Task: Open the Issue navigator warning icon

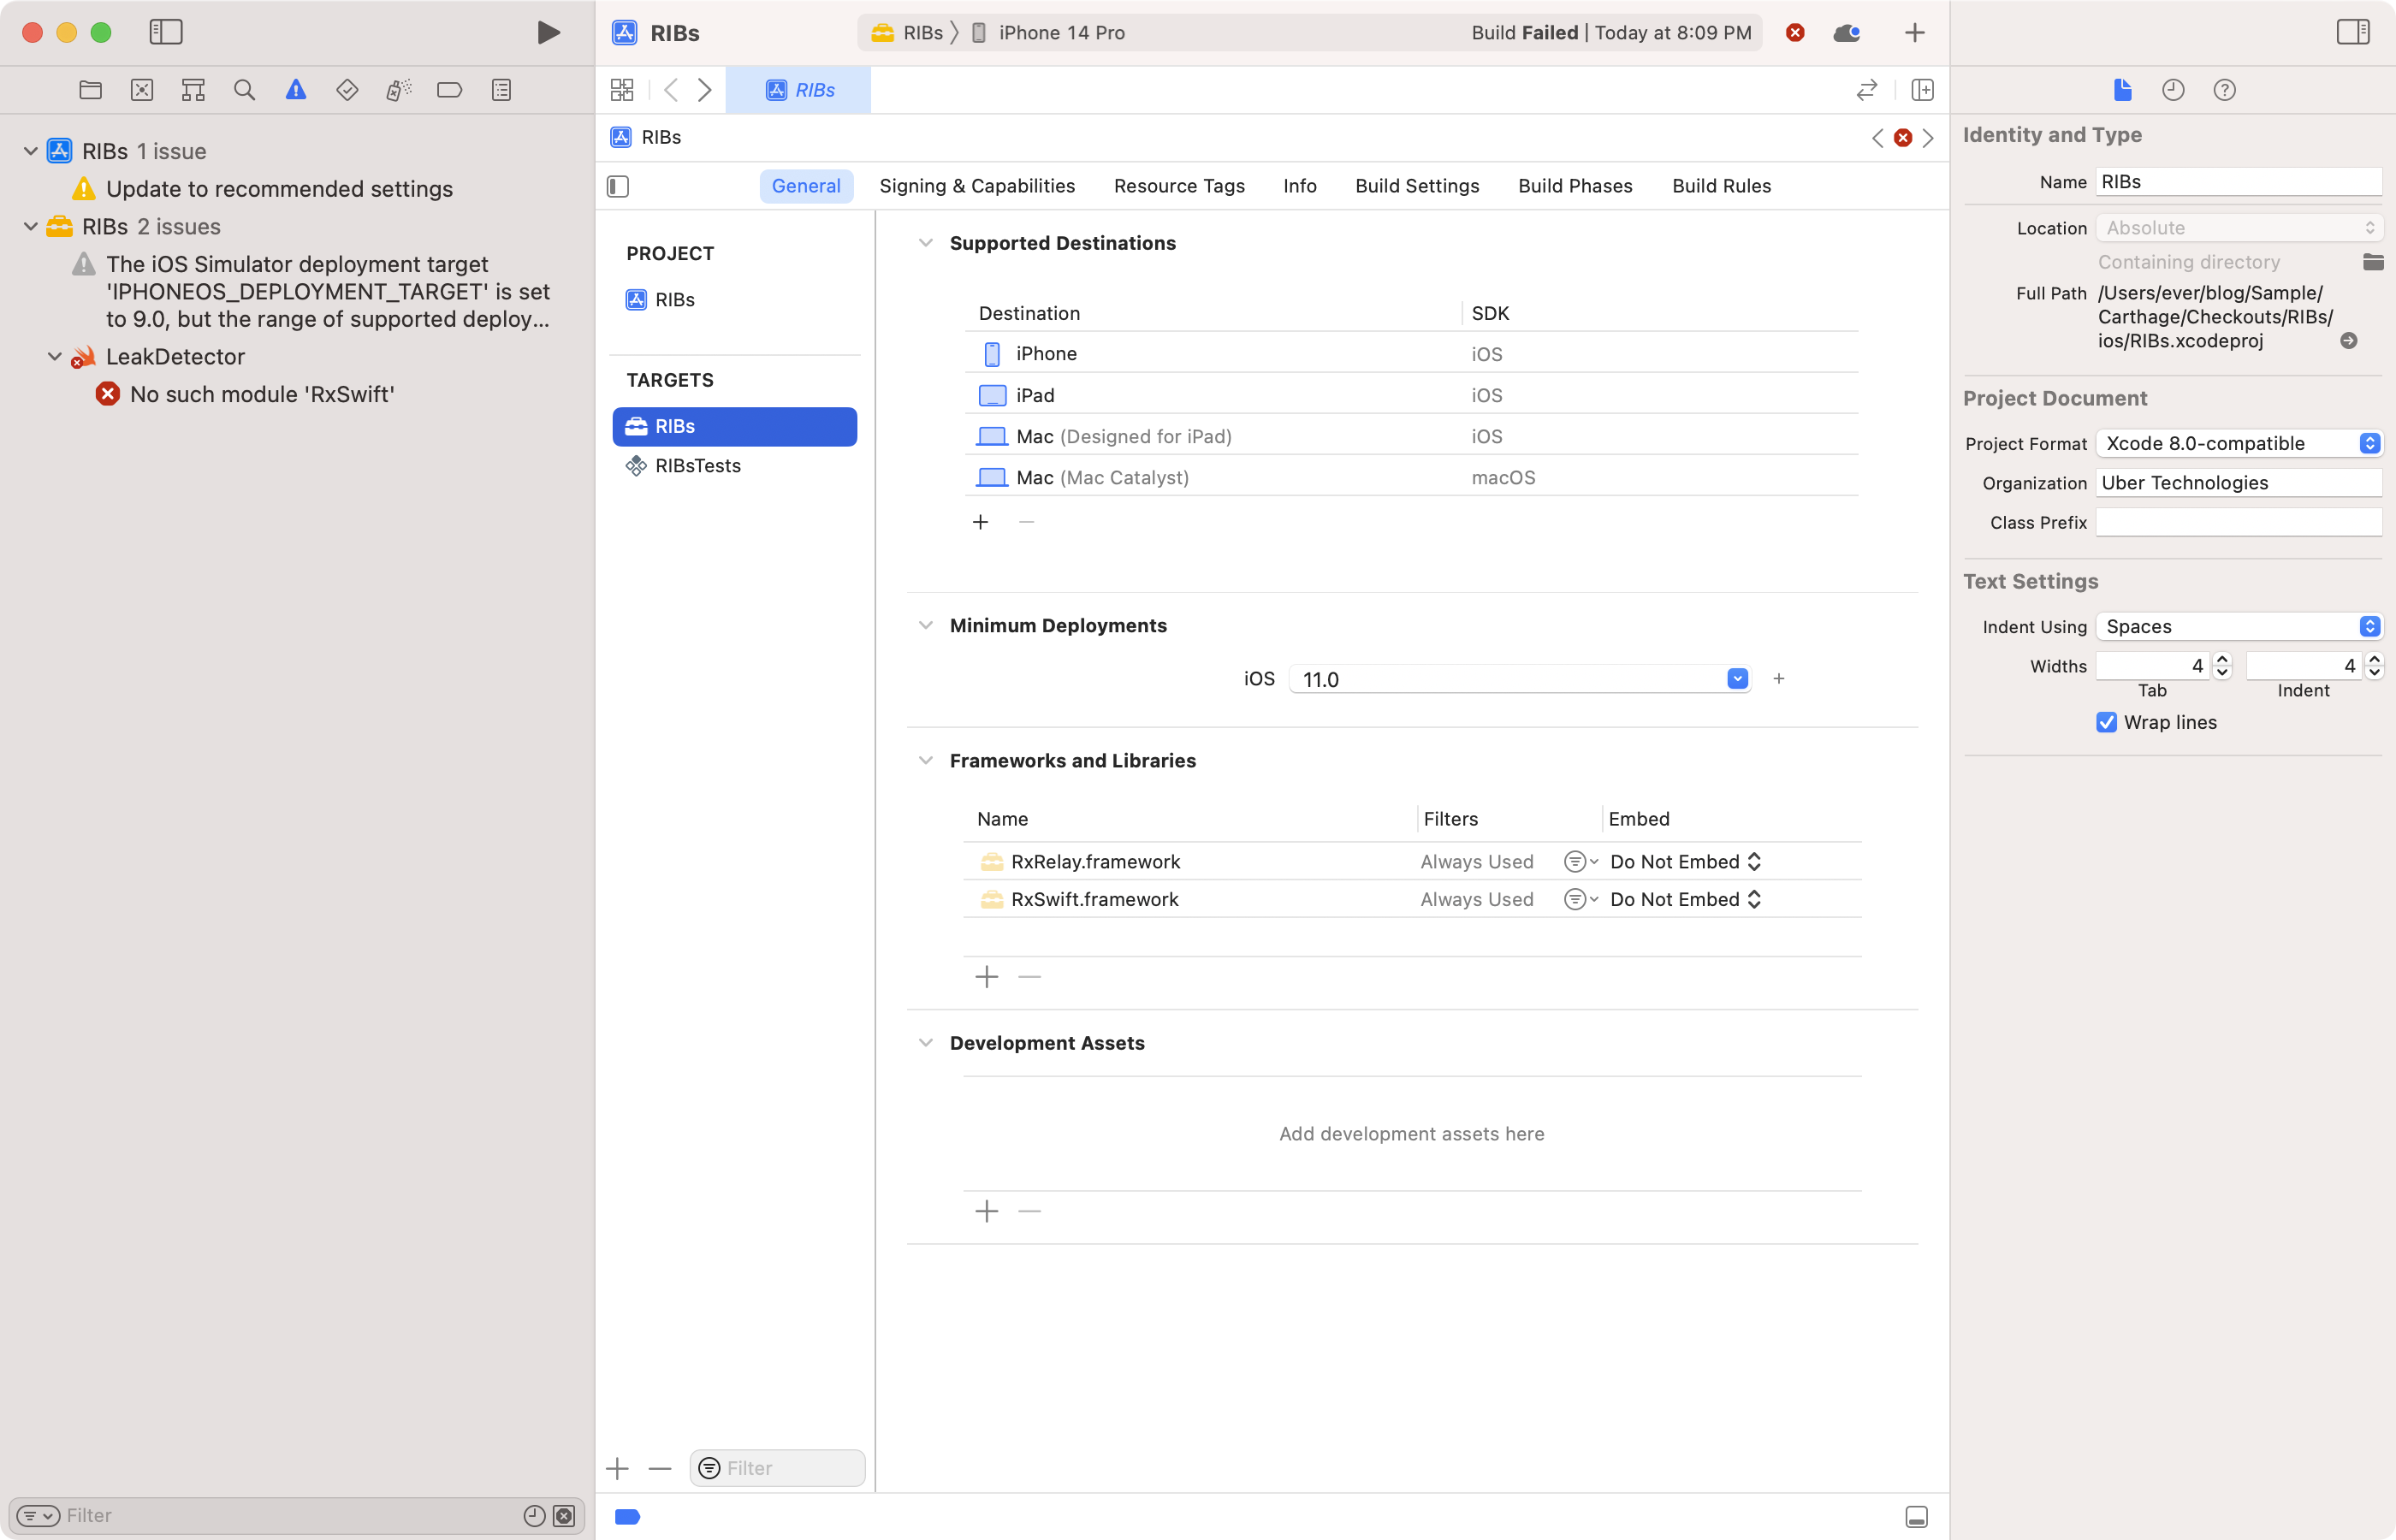Action: pyautogui.click(x=295, y=90)
